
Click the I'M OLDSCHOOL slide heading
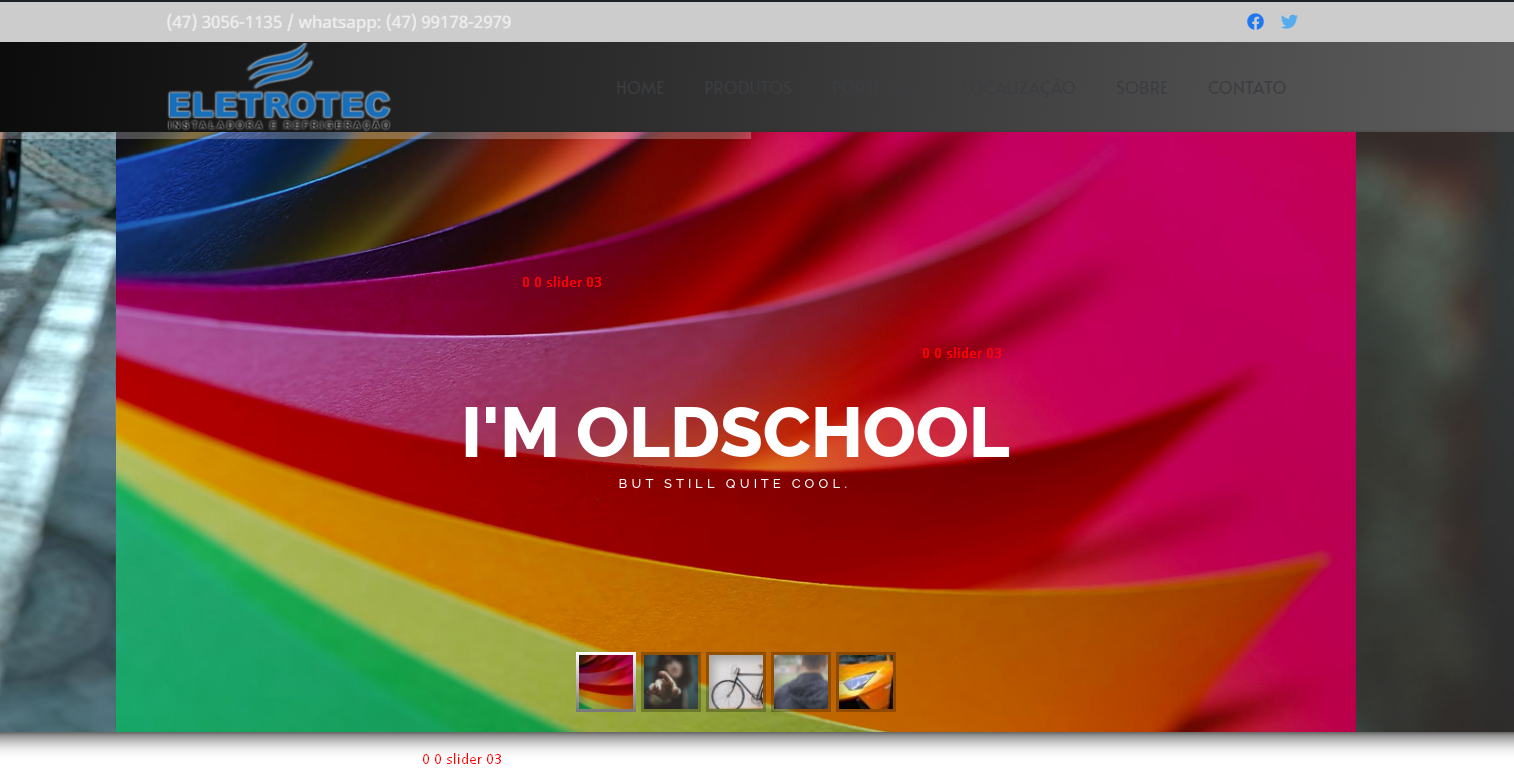click(x=735, y=433)
